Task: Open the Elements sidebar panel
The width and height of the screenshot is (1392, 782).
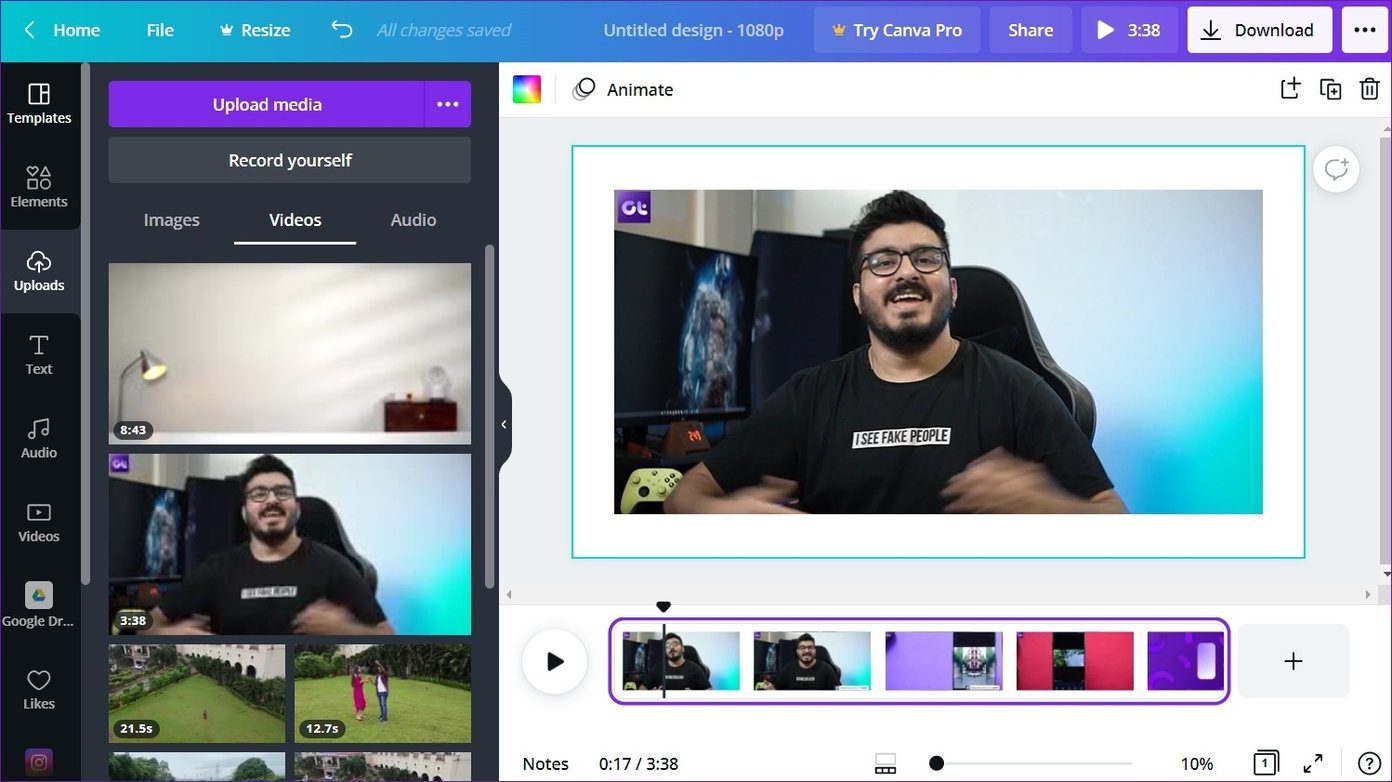Action: point(39,187)
